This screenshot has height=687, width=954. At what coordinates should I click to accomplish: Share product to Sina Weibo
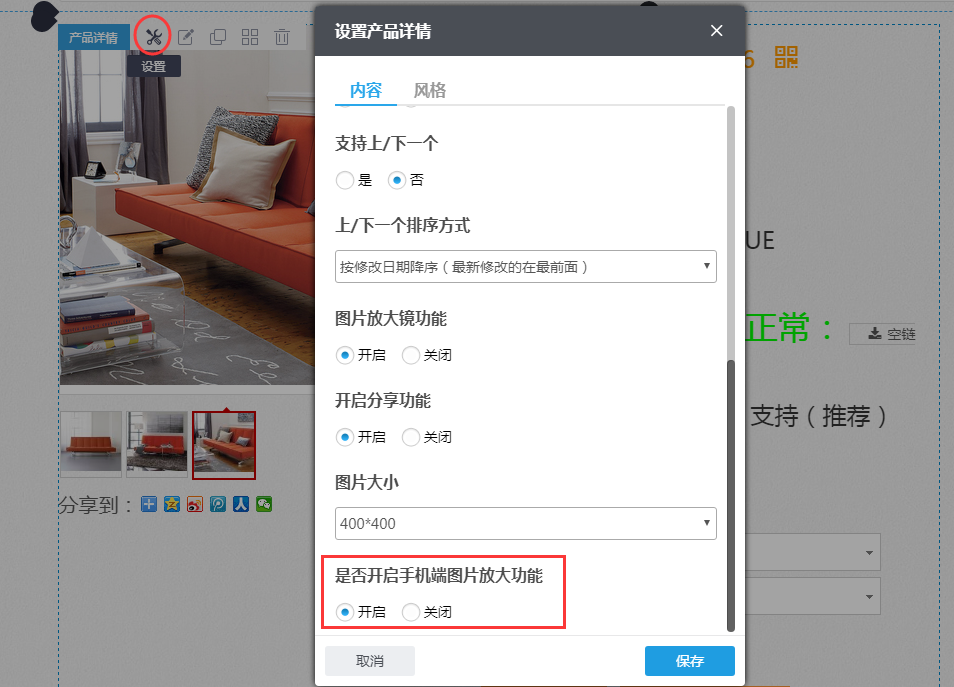(194, 504)
